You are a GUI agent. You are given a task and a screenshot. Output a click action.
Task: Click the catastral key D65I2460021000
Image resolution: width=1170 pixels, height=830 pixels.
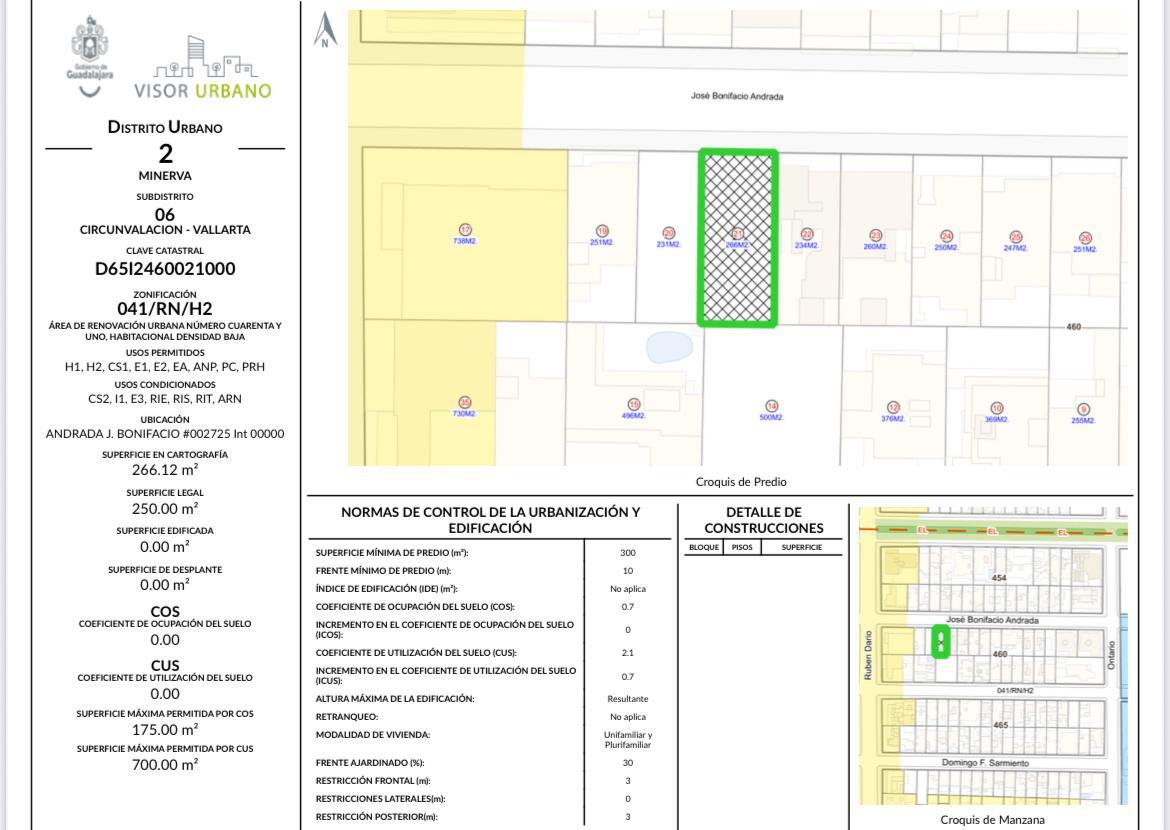(165, 268)
